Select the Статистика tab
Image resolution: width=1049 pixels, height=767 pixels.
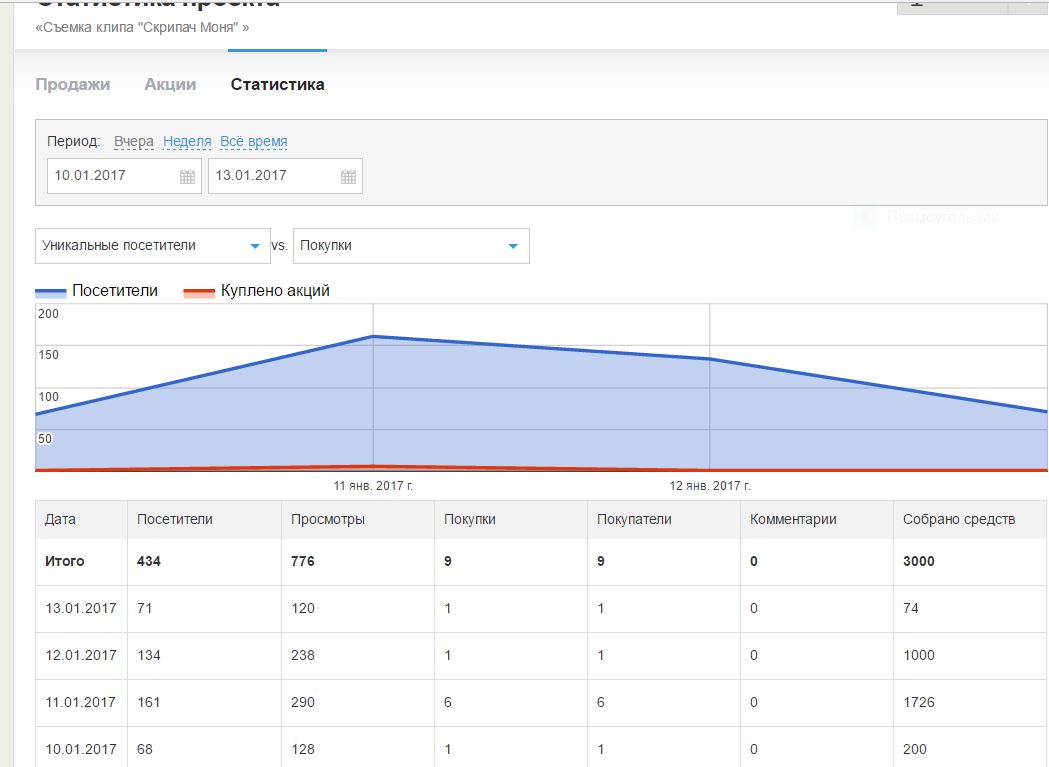coord(277,85)
